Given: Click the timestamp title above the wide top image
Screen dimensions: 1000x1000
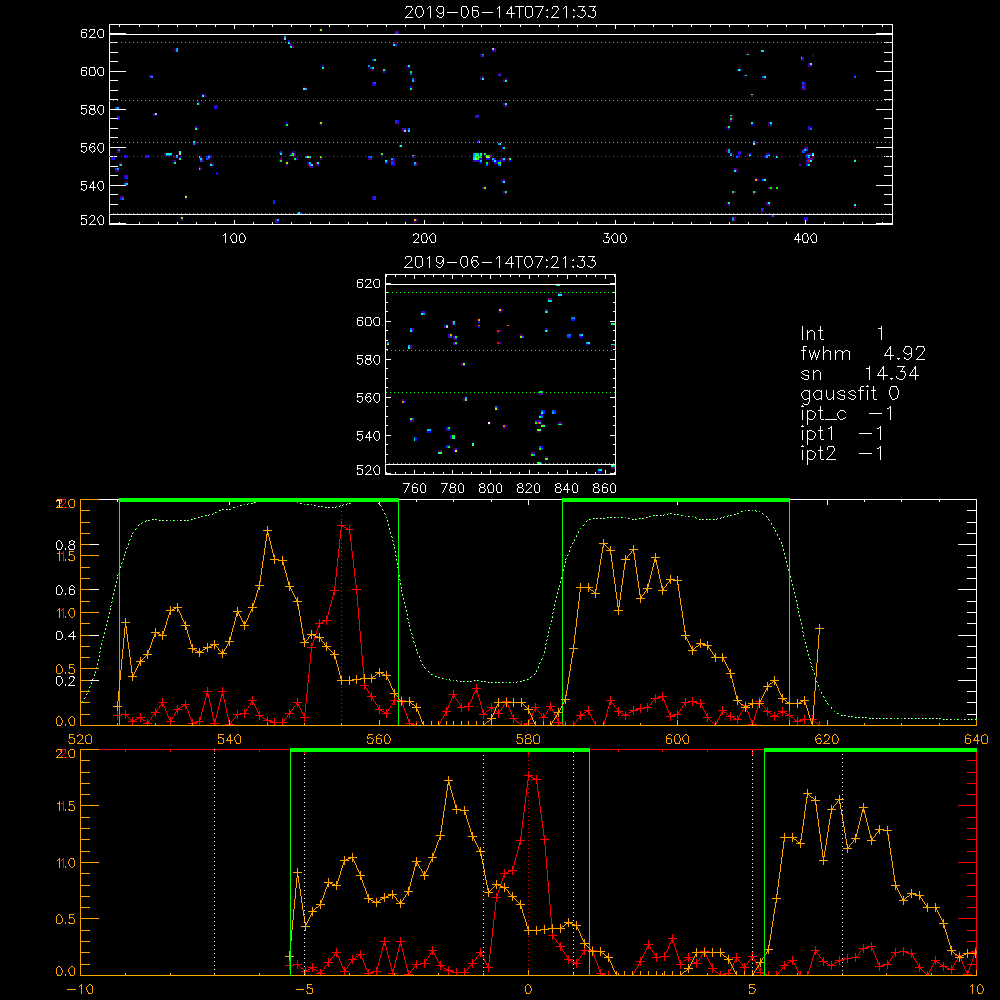Looking at the screenshot, I should click(500, 12).
